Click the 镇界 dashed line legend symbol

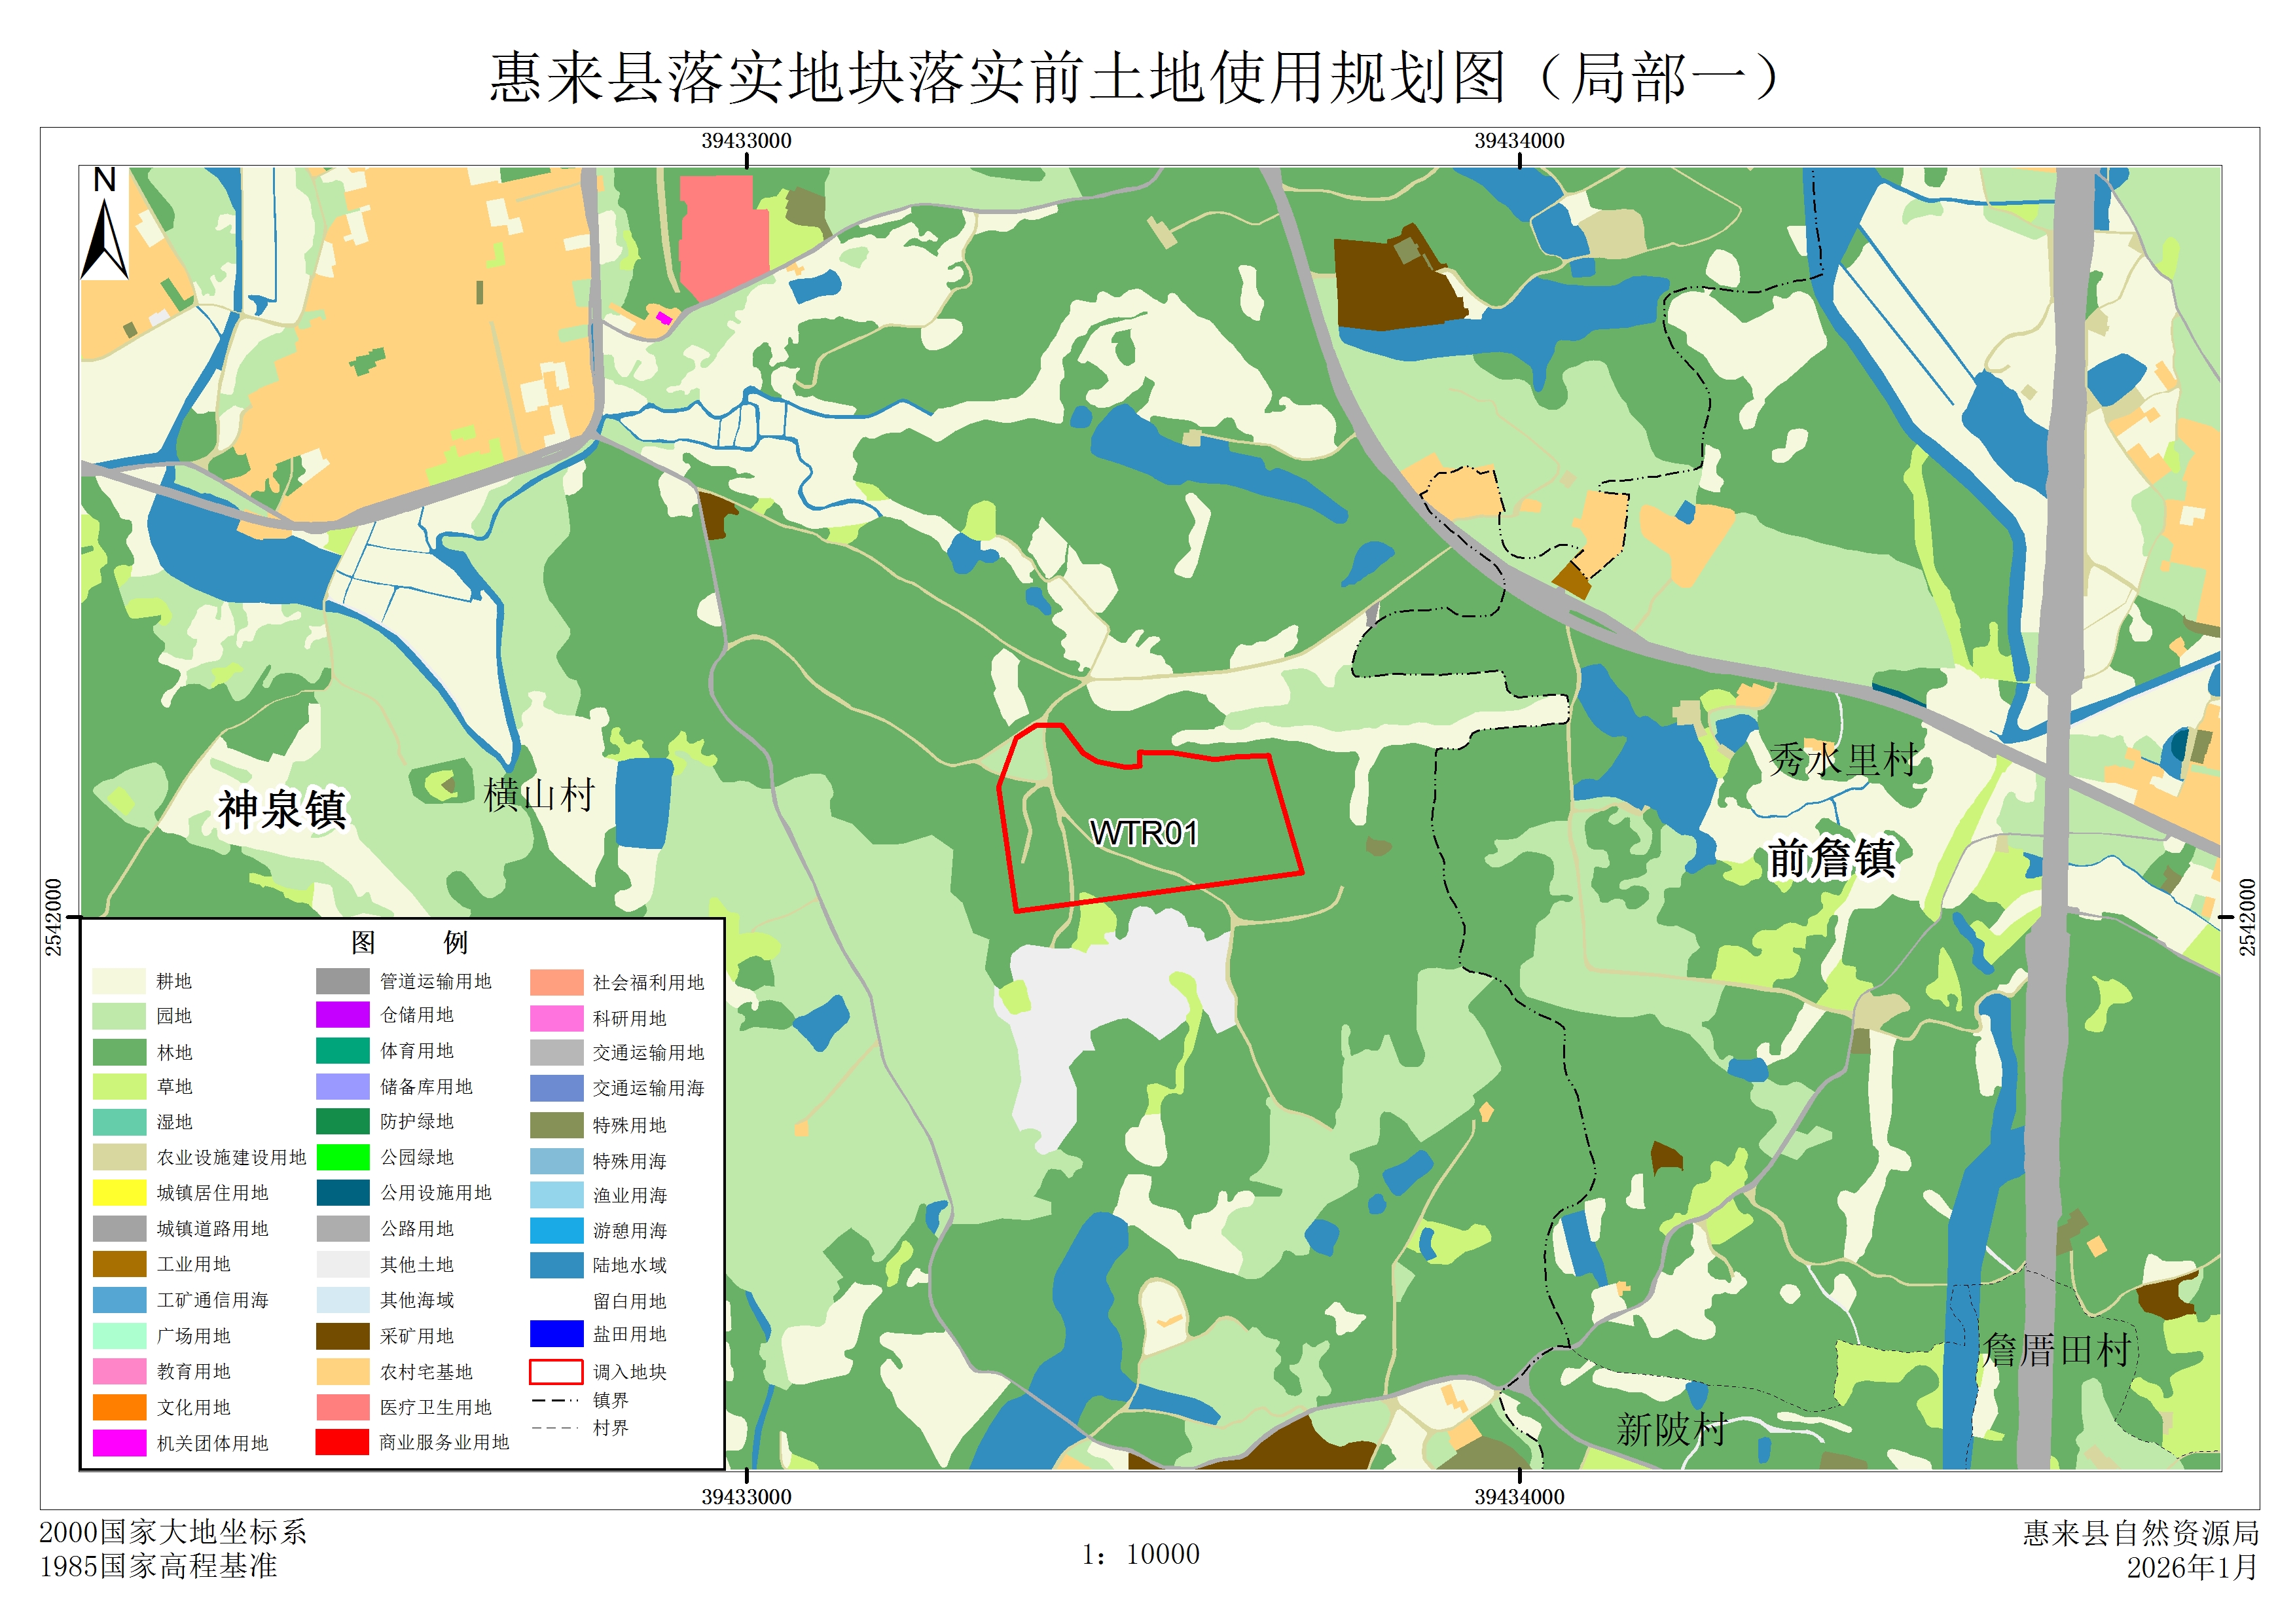click(555, 1400)
